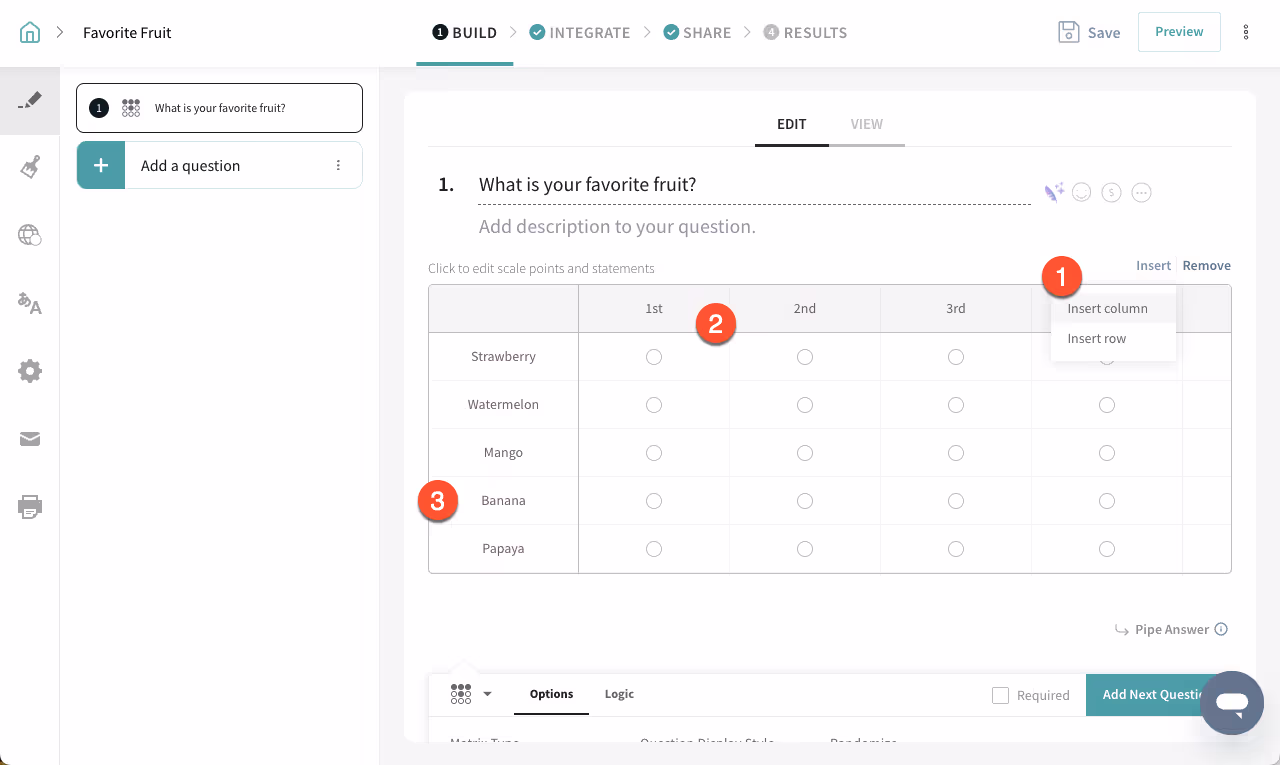The image size is (1280, 765).
Task: Edit the Strawberry row label
Action: click(x=503, y=357)
